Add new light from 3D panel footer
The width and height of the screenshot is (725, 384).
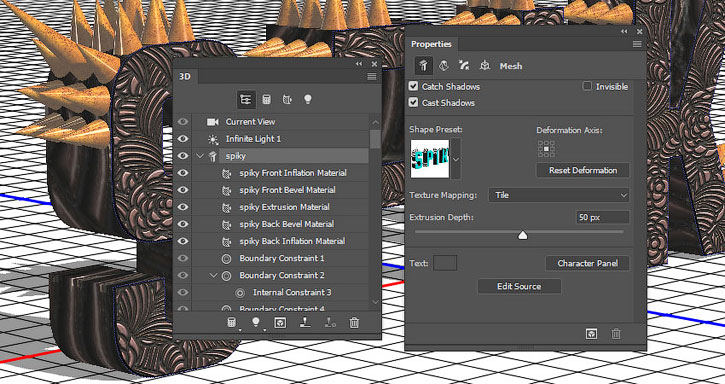(256, 322)
